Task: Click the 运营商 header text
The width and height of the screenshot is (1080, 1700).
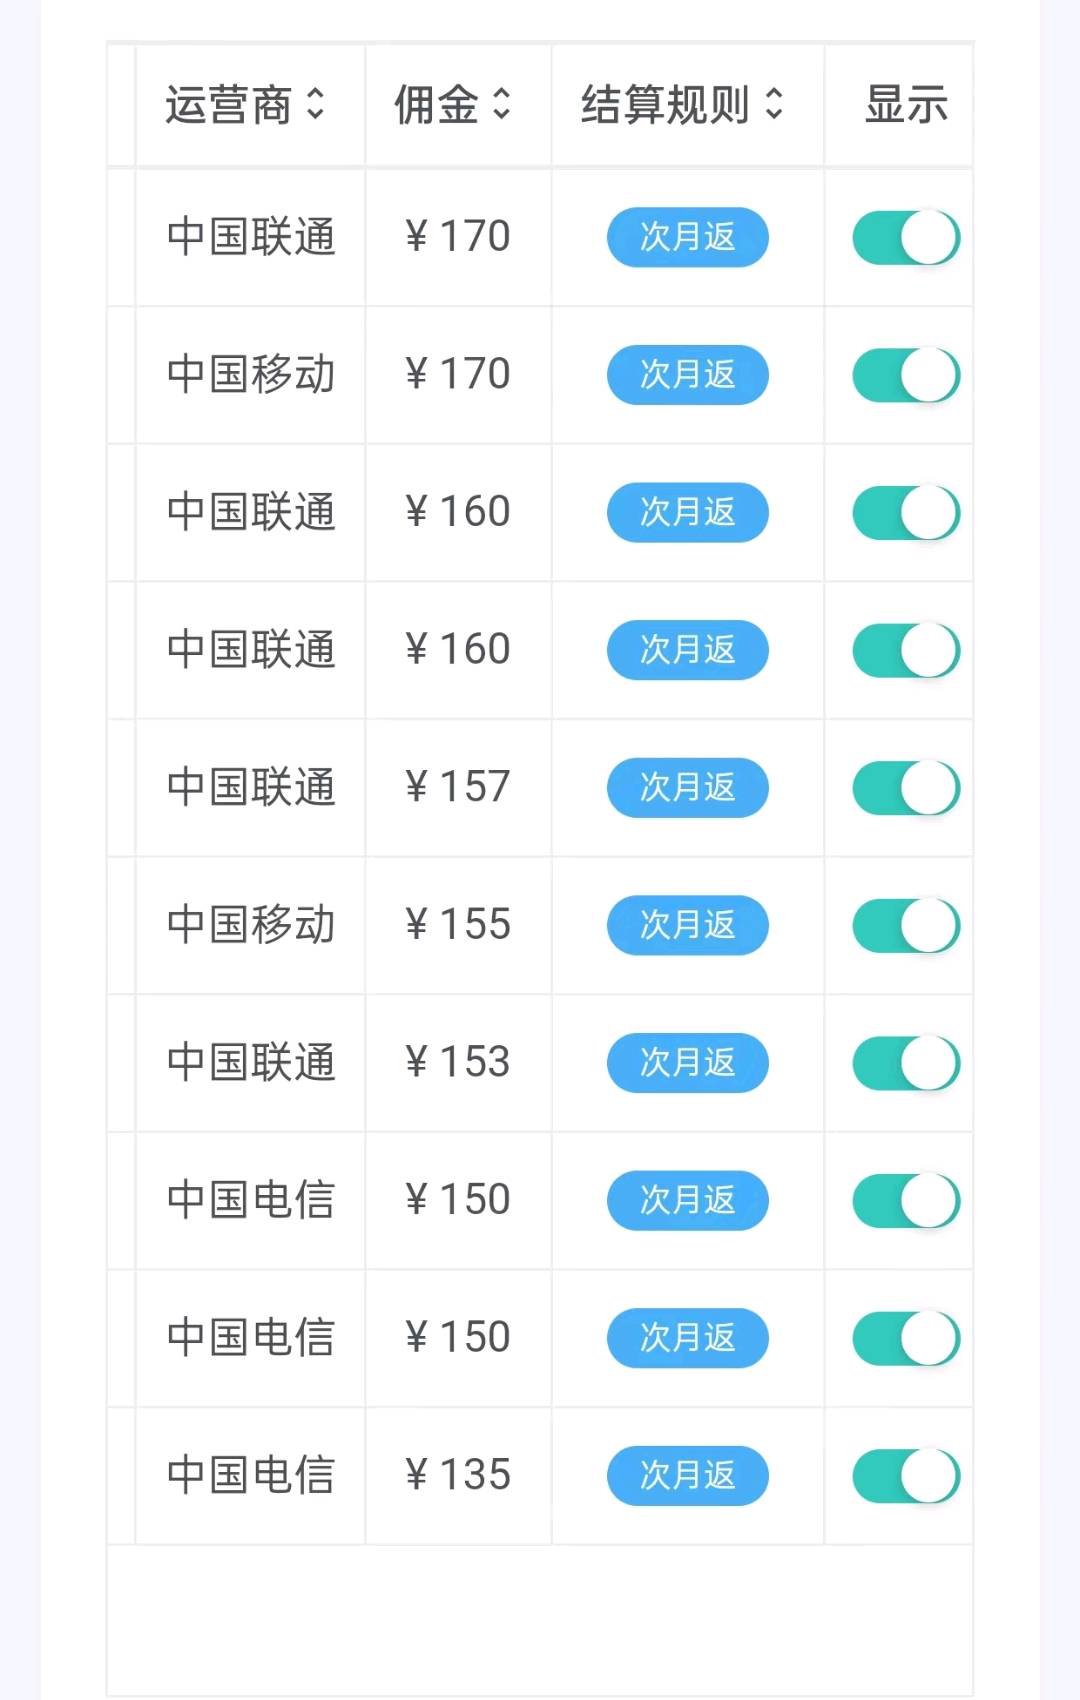Action: tap(229, 104)
